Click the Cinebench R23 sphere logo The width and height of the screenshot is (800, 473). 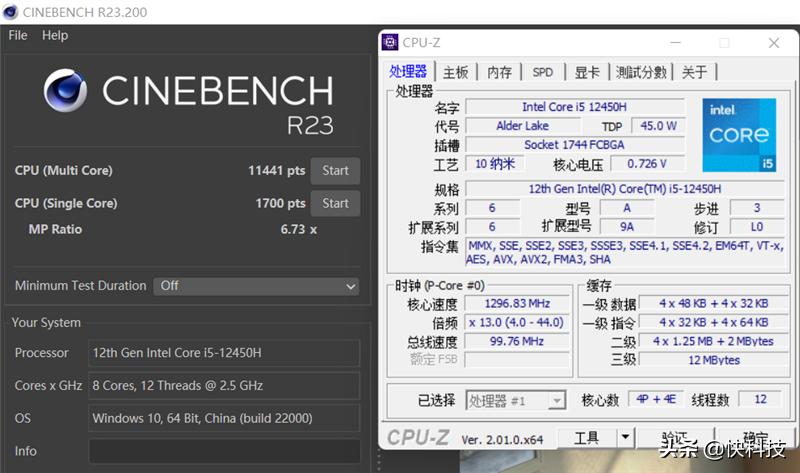[65, 90]
